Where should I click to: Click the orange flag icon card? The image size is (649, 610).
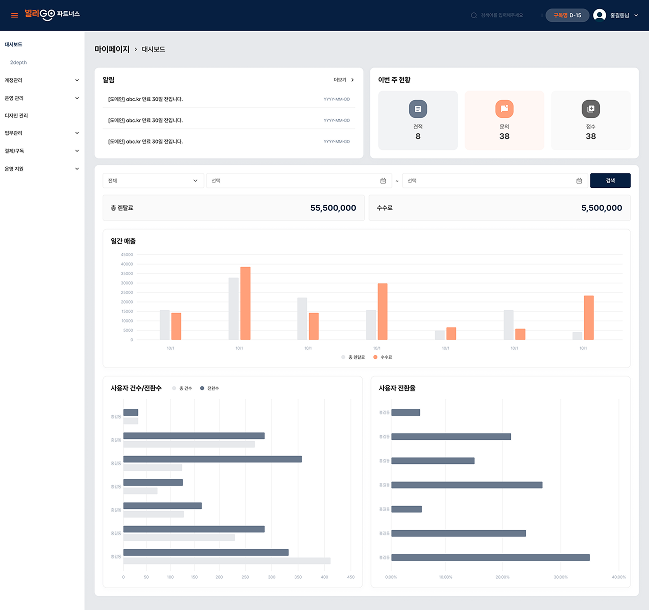(504, 120)
